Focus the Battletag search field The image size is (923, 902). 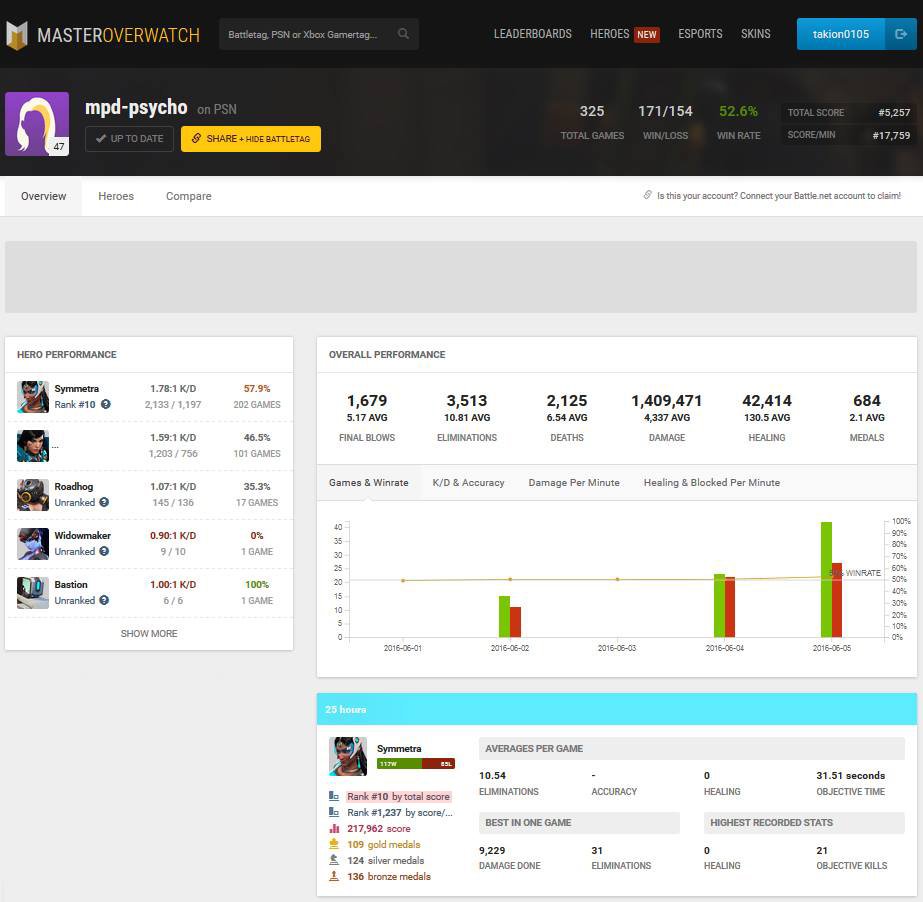tap(318, 34)
